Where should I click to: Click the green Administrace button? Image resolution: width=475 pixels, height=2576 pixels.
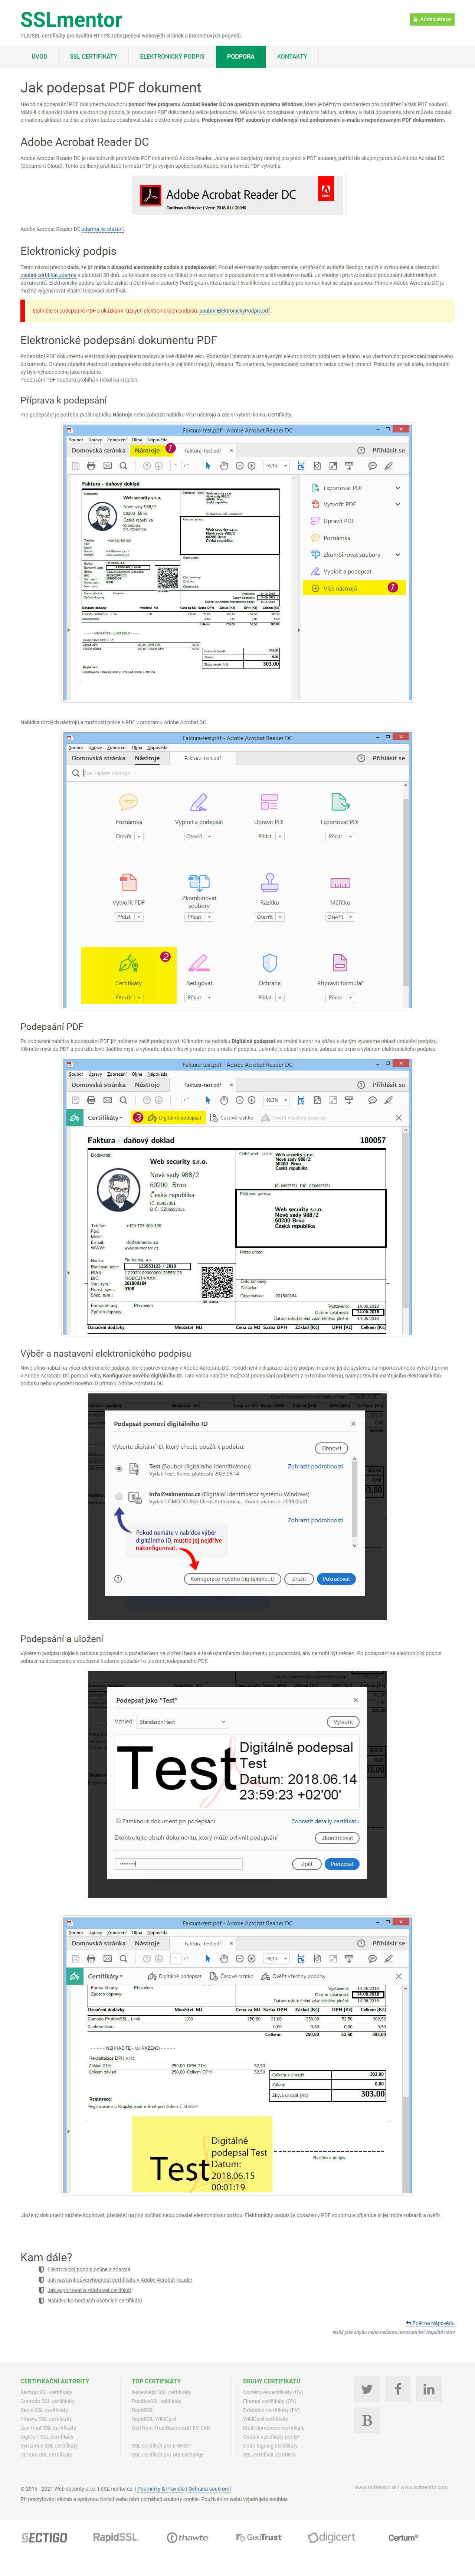[x=432, y=19]
